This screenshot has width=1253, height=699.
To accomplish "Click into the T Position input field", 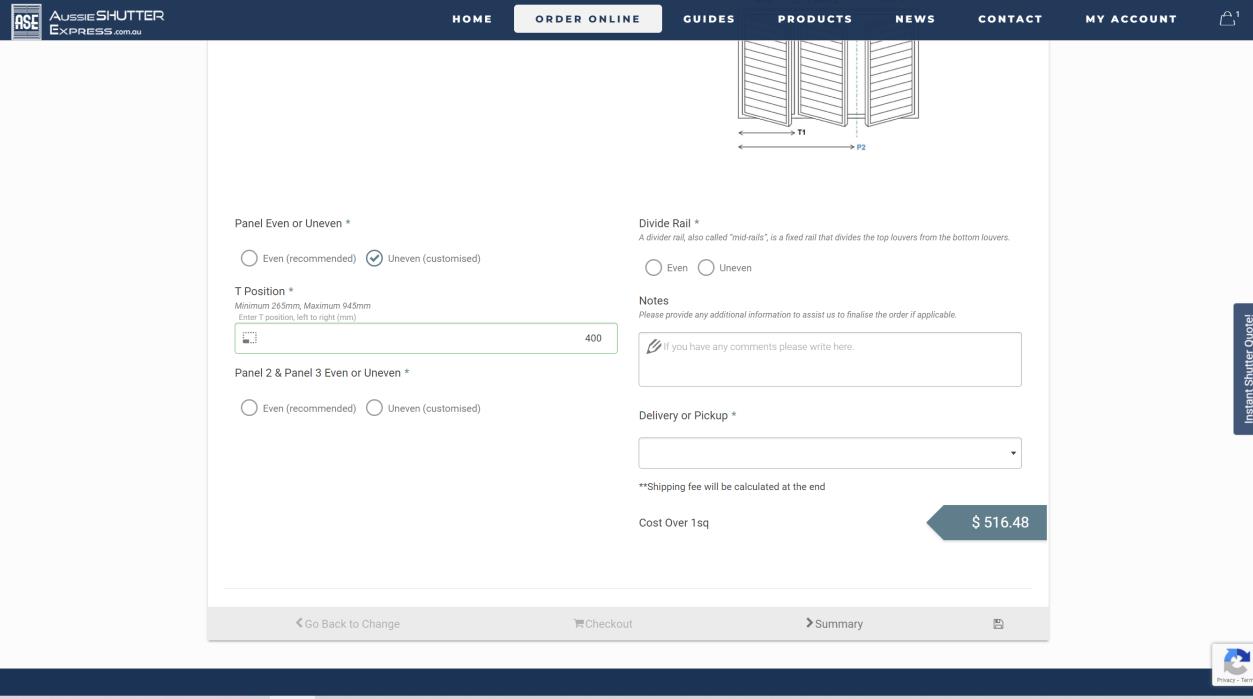I will [425, 338].
